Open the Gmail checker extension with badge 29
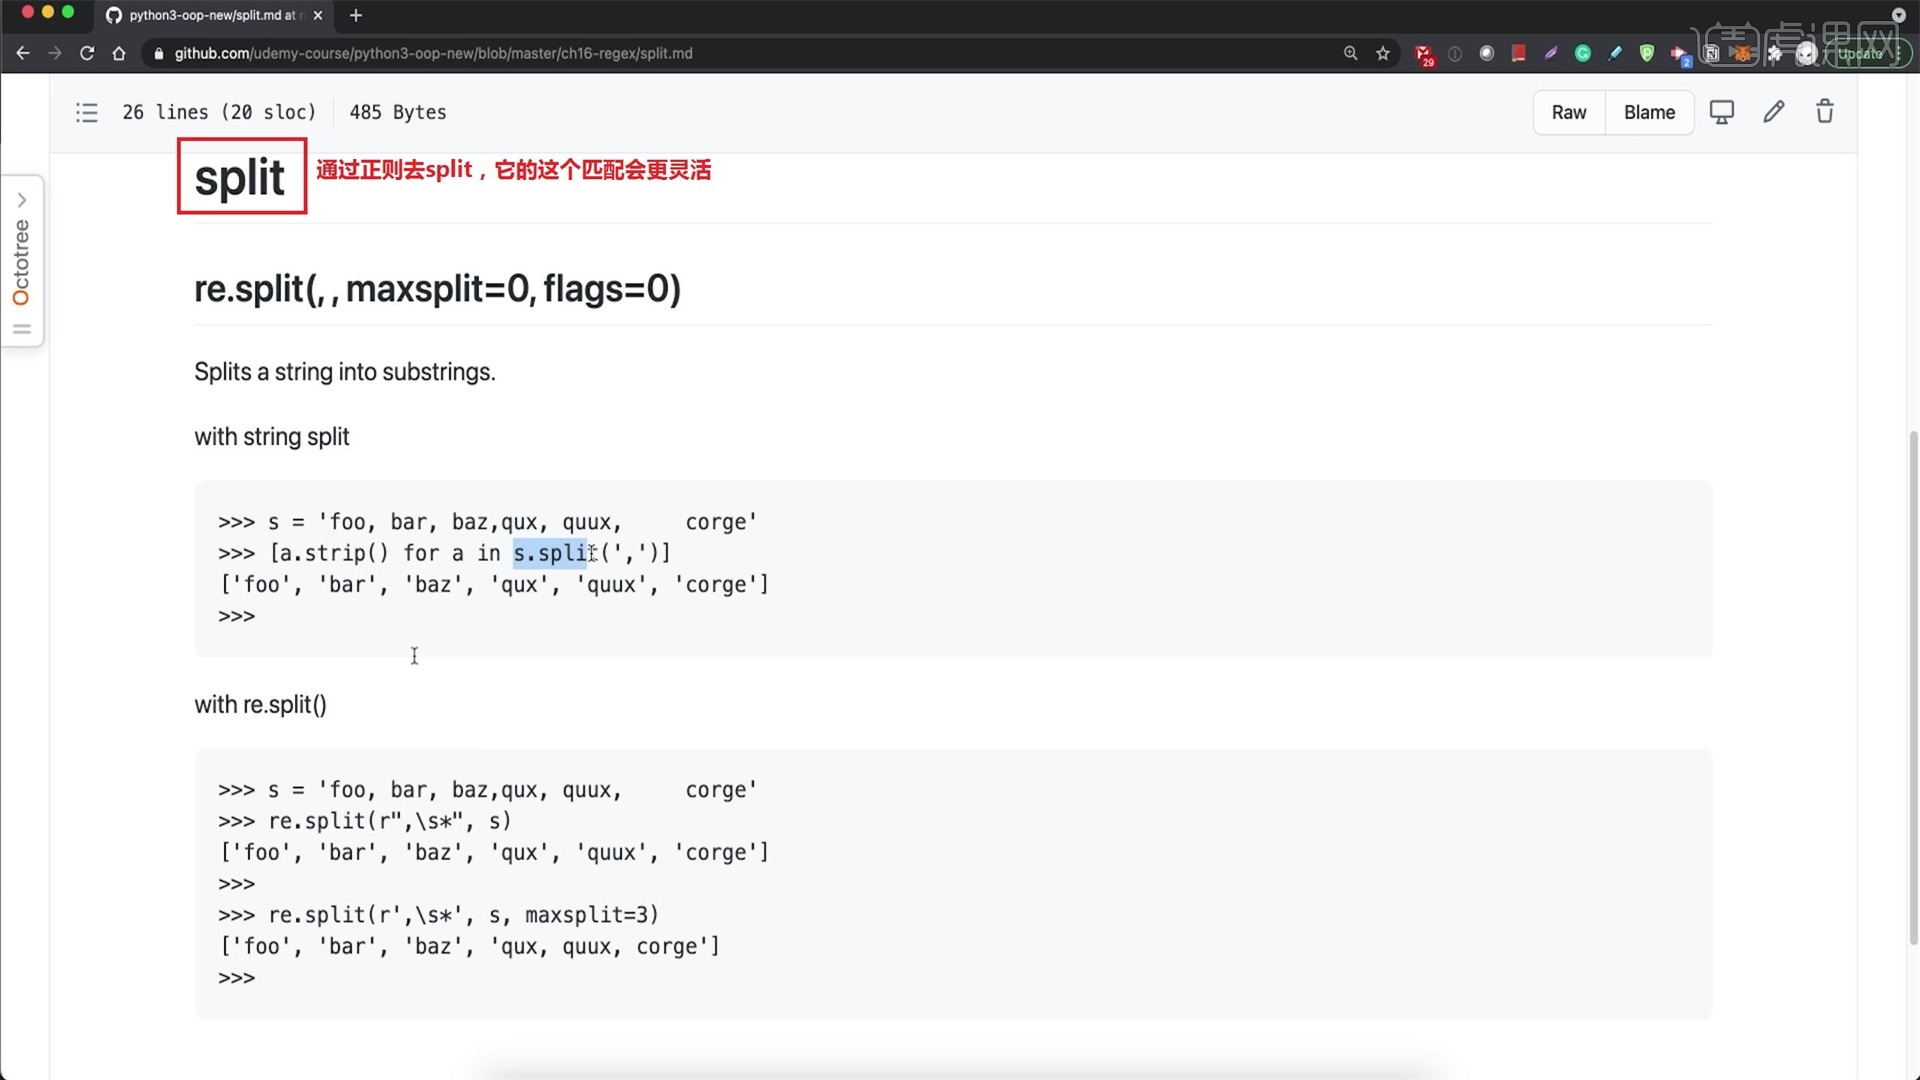 coord(1424,55)
